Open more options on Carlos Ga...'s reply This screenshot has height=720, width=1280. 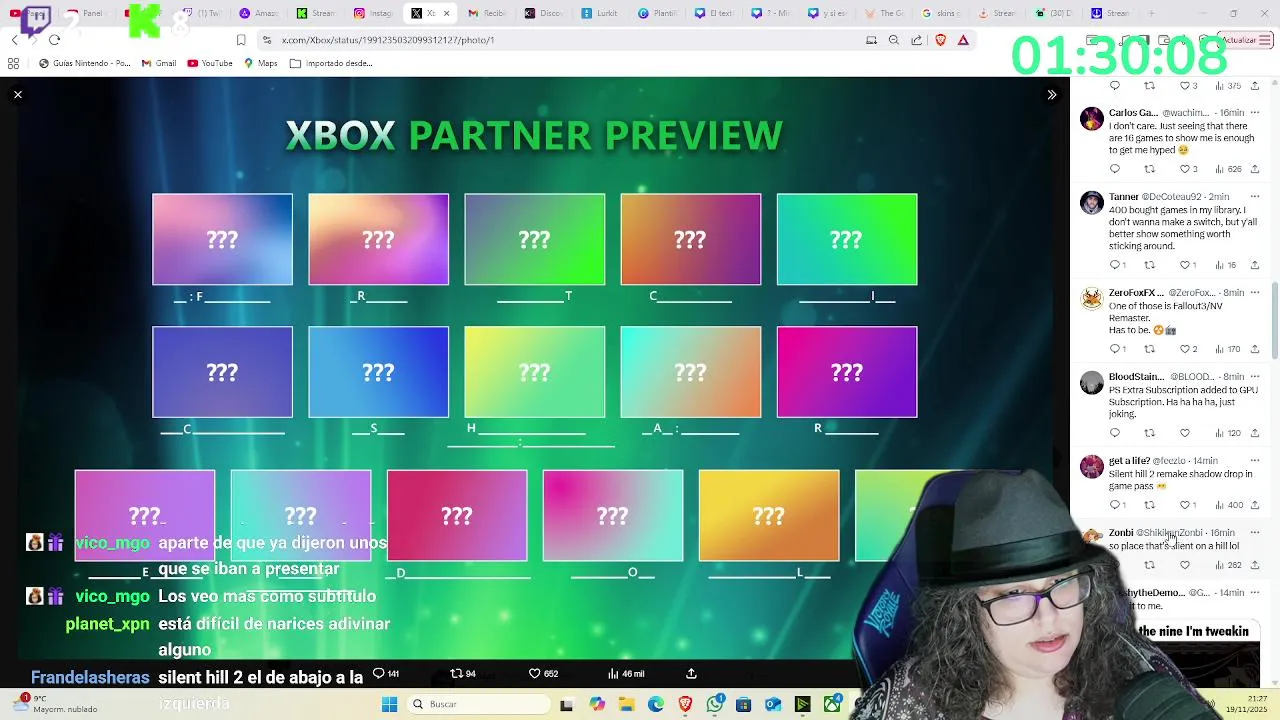[x=1255, y=113]
